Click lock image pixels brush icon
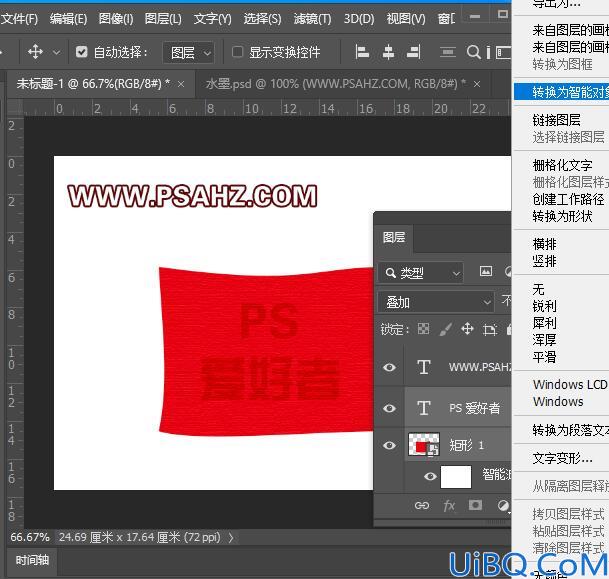This screenshot has height=579, width=609. coord(445,329)
